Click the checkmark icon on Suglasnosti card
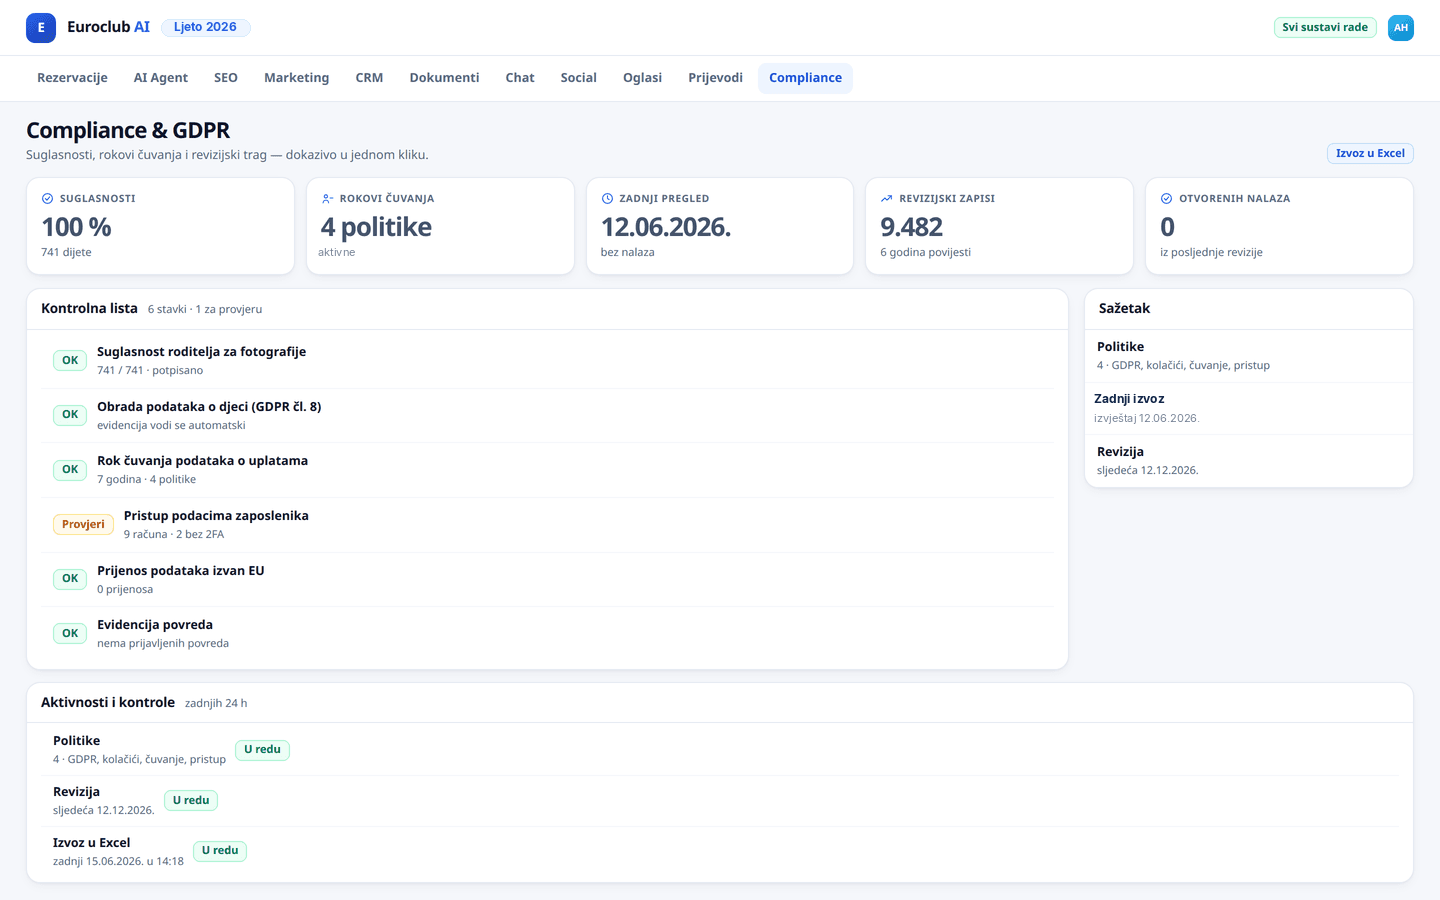This screenshot has height=900, width=1440. [x=47, y=199]
